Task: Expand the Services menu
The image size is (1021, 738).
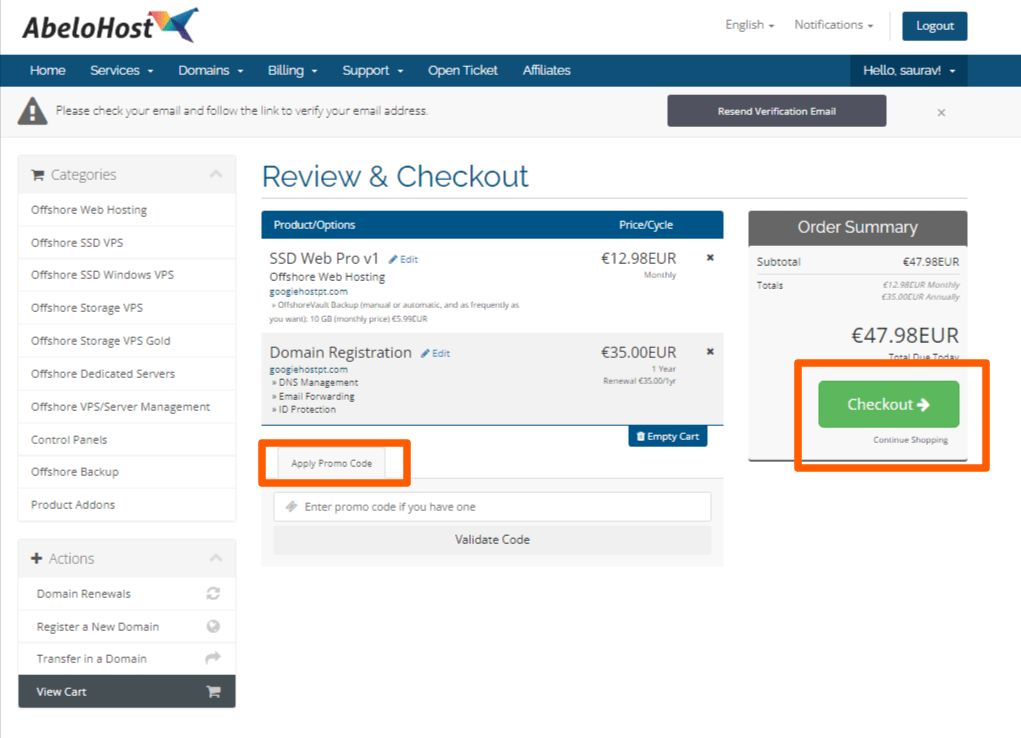Action: click(x=121, y=70)
